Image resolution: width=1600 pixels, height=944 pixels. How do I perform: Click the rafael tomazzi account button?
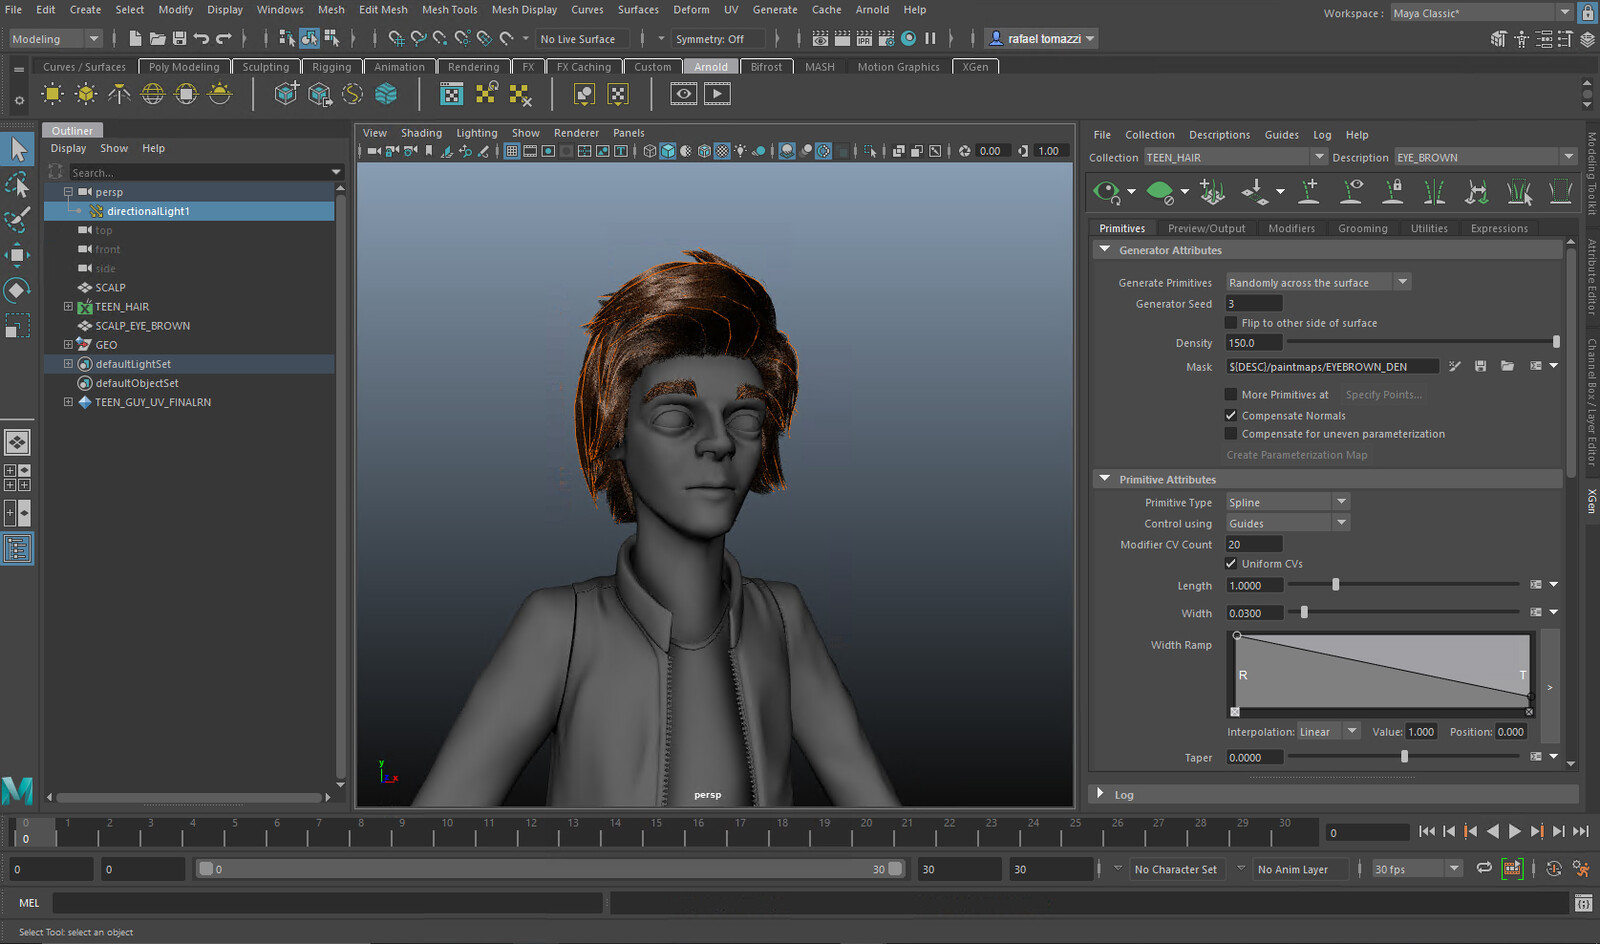point(1043,39)
